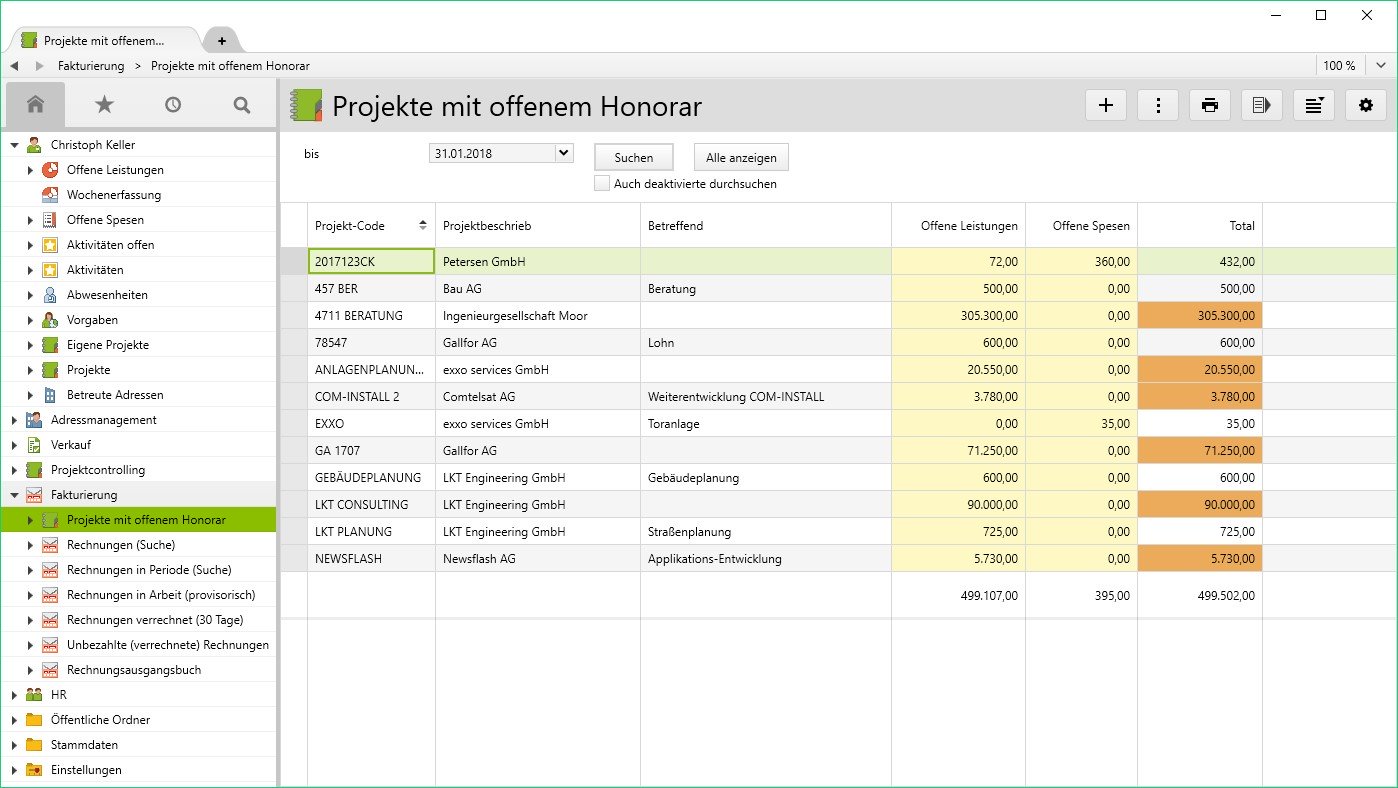Click the plus icon to add entry
Screen dimensions: 1398x788
point(1106,105)
